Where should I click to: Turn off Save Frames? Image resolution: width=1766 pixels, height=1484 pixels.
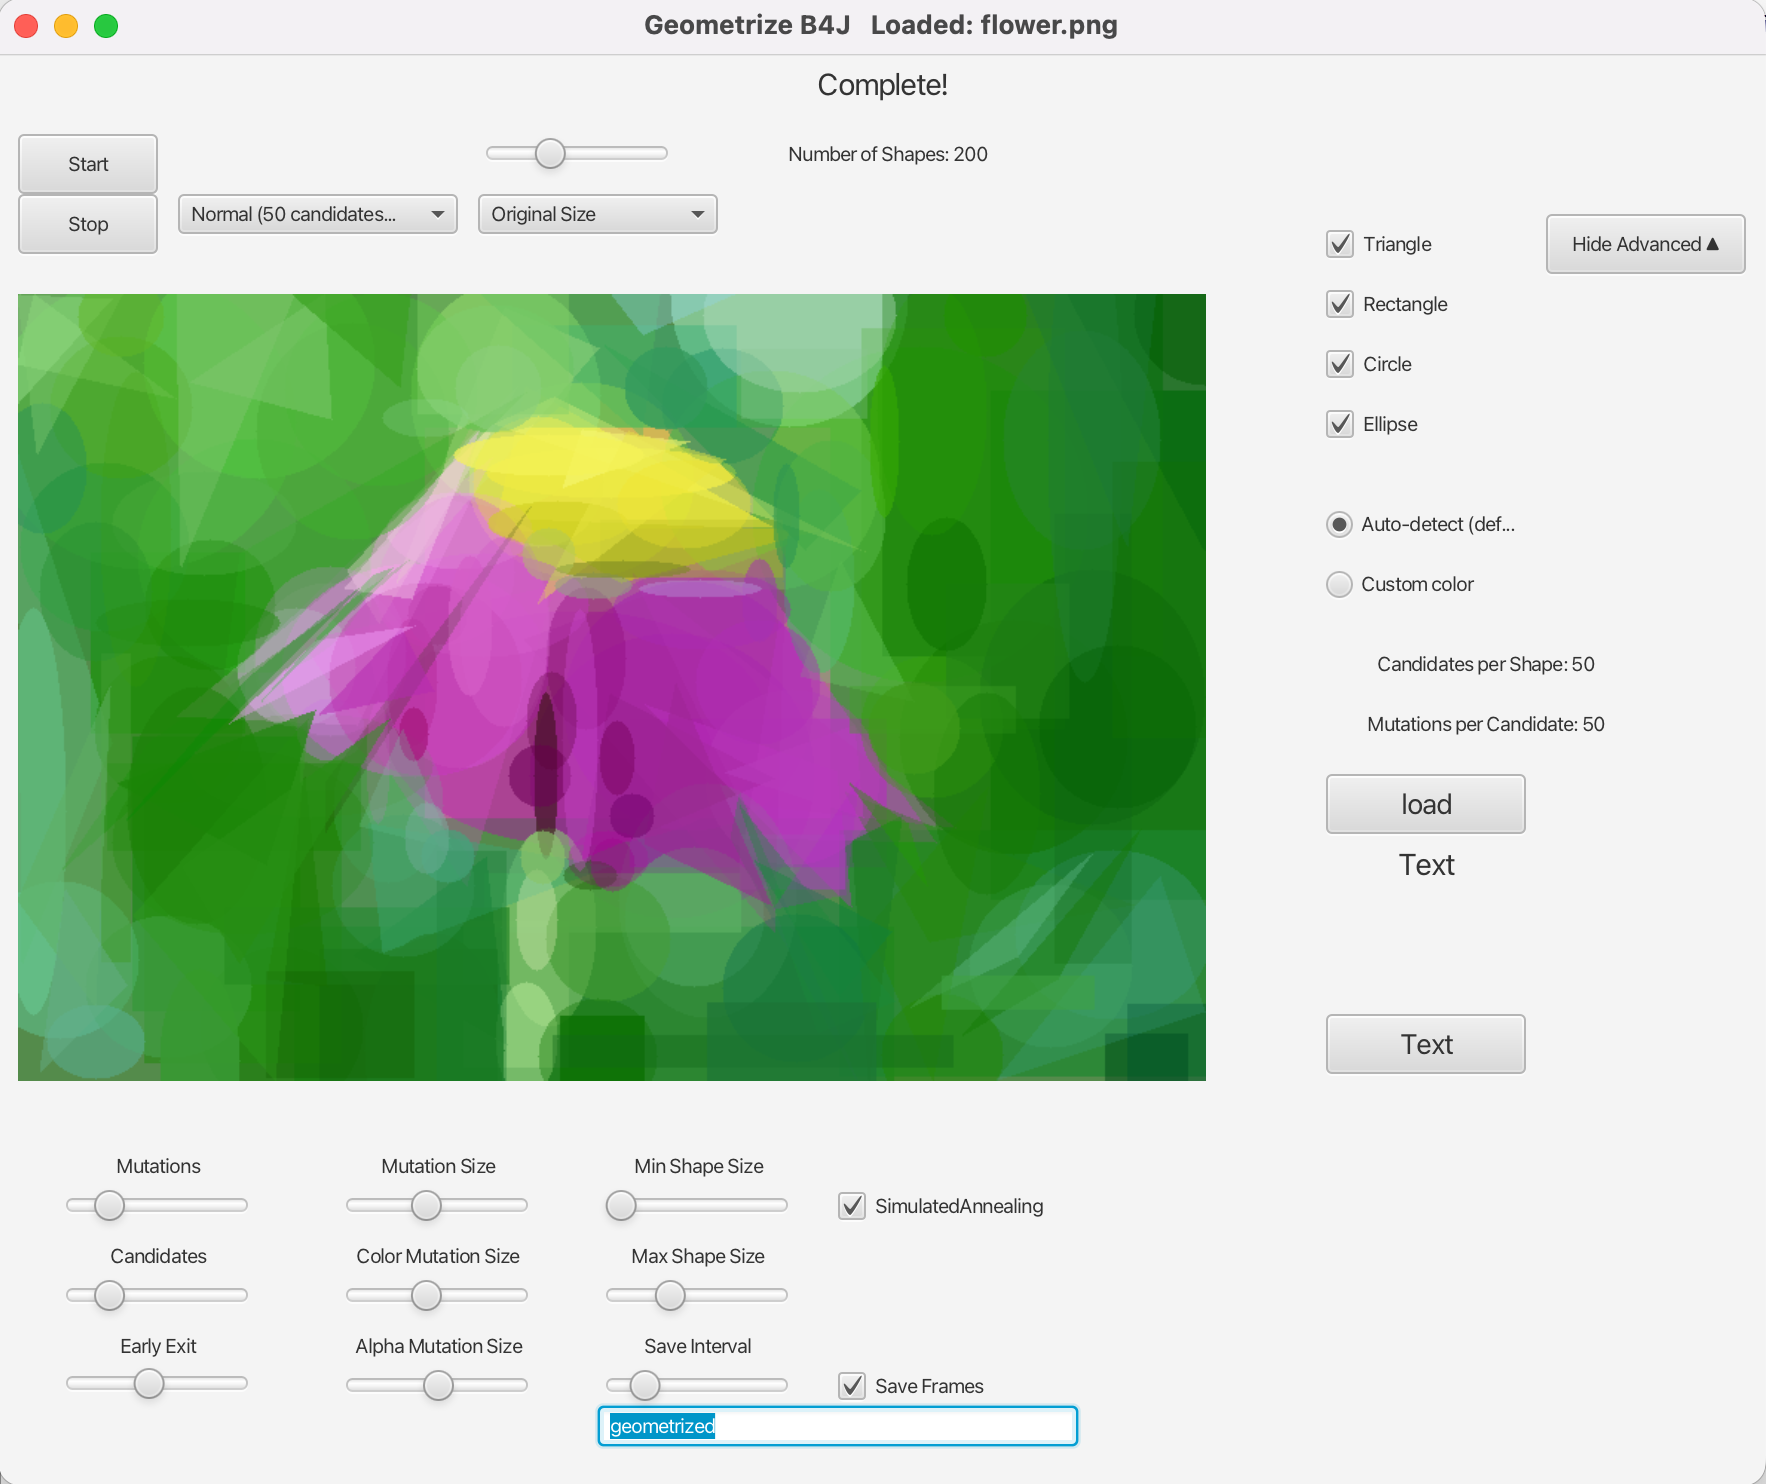(851, 1386)
